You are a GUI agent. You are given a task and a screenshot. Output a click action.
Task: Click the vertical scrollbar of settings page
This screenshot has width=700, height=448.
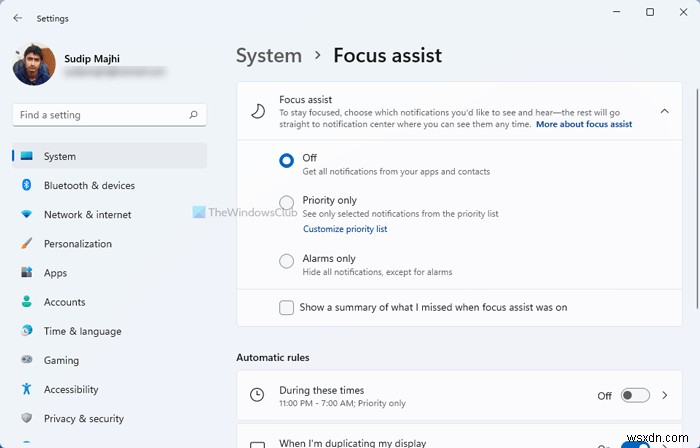[x=697, y=199]
